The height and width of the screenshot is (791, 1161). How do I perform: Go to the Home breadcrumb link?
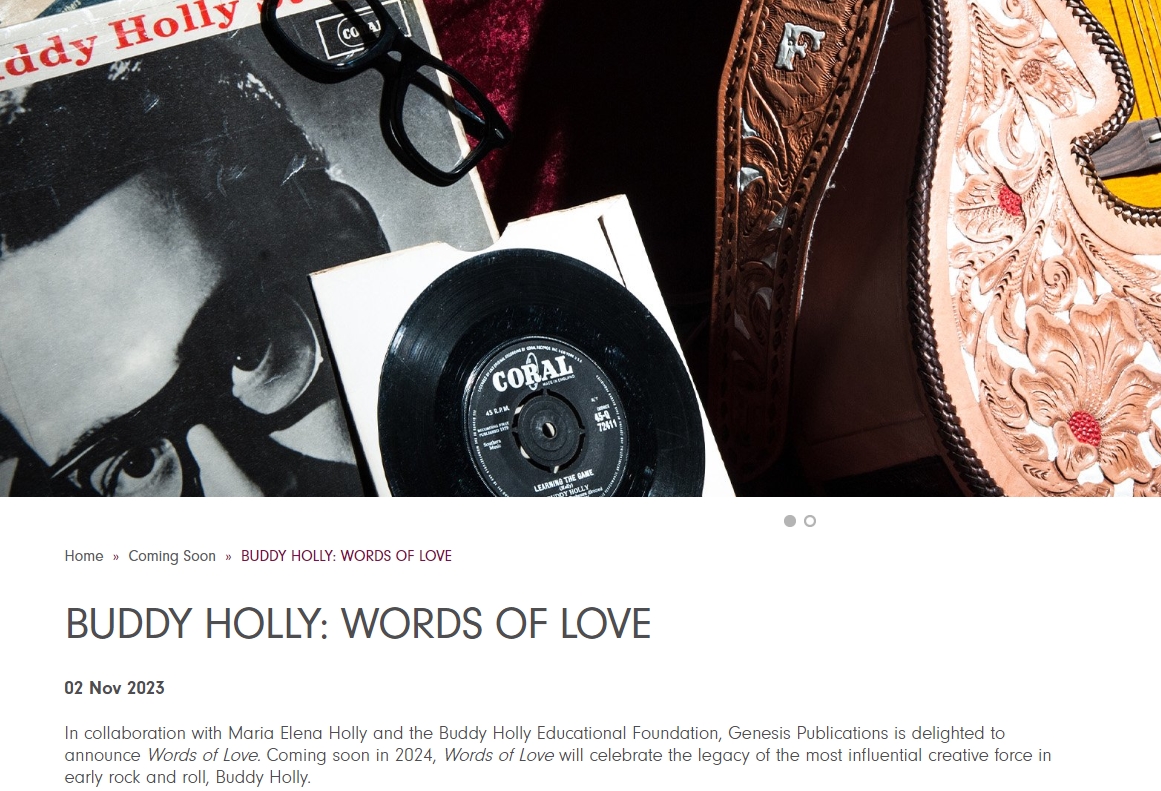(84, 555)
